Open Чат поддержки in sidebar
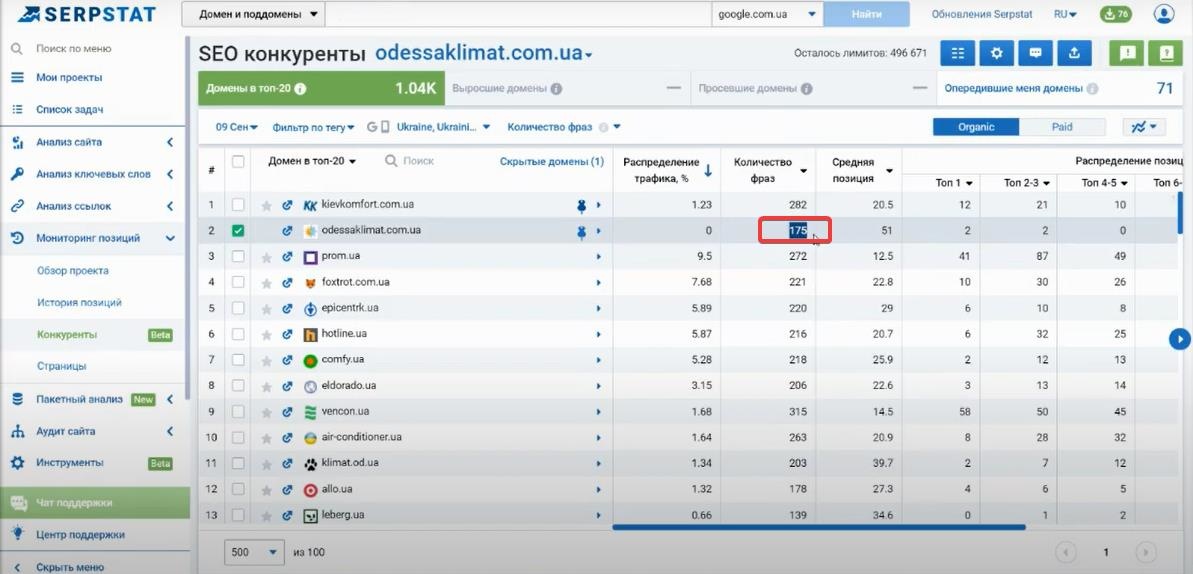The height and width of the screenshot is (574, 1193). click(94, 502)
